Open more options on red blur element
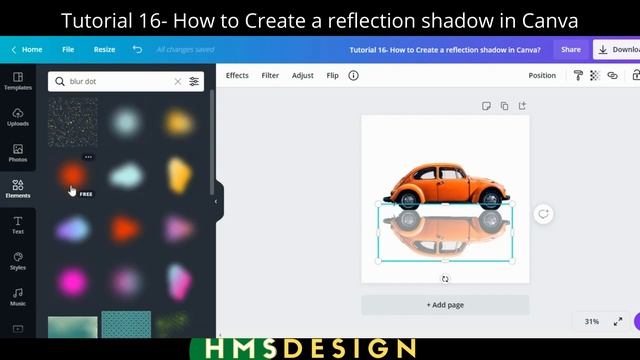This screenshot has width=640, height=360. pyautogui.click(x=88, y=157)
